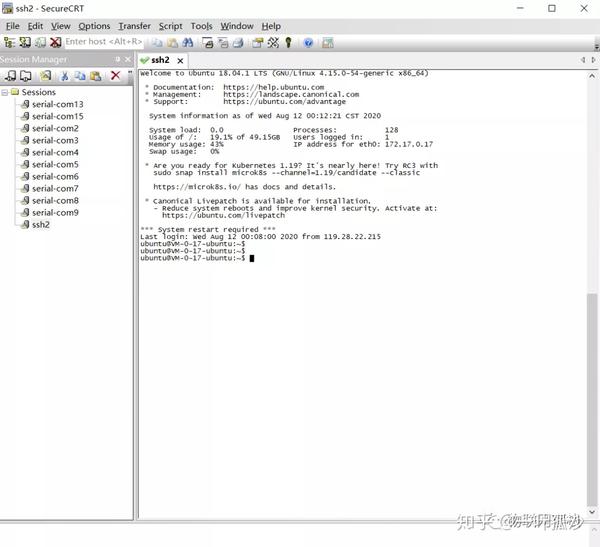Click red Delete icon in Session Manager
Image resolution: width=600 pixels, height=547 pixels.
click(x=115, y=75)
